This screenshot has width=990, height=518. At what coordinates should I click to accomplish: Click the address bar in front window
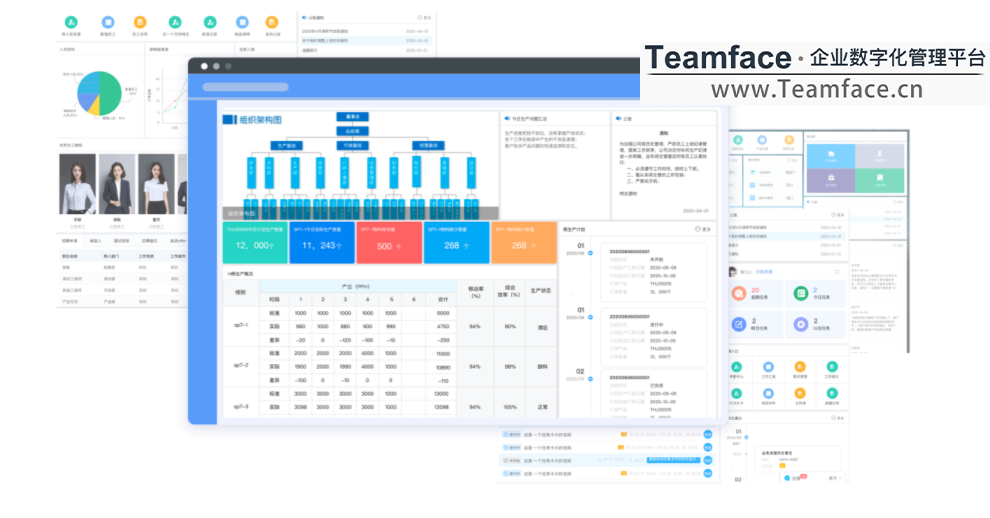click(246, 87)
